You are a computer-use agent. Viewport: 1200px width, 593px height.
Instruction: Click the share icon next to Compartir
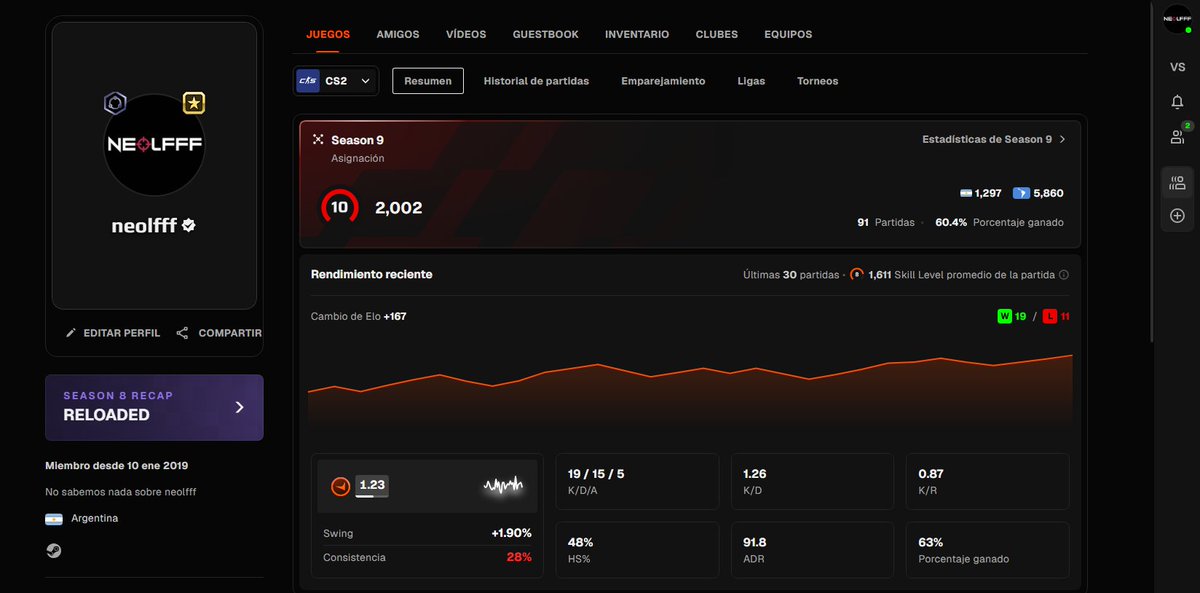click(x=182, y=333)
